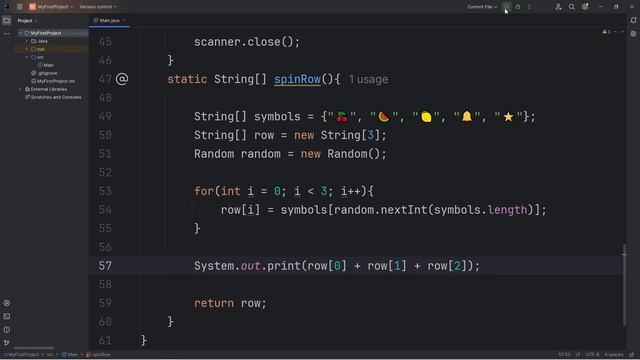Image resolution: width=640 pixels, height=360 pixels.
Task: Click the MyFirstProject project icon badge
Action: (32, 7)
